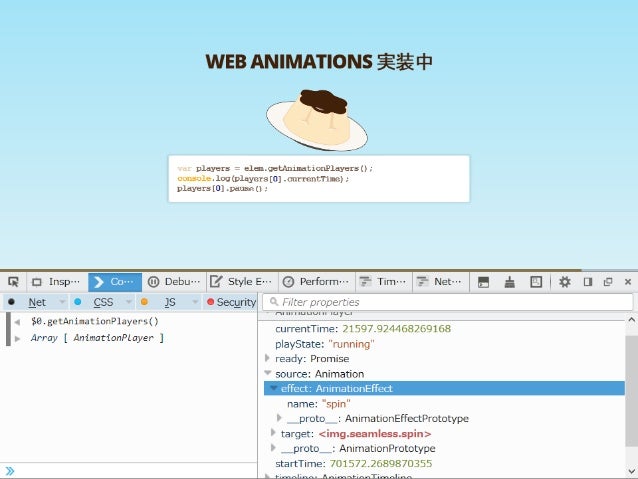Image resolution: width=638 pixels, height=479 pixels.
Task: Dock toolbox to side of window
Action: pyautogui.click(x=588, y=282)
